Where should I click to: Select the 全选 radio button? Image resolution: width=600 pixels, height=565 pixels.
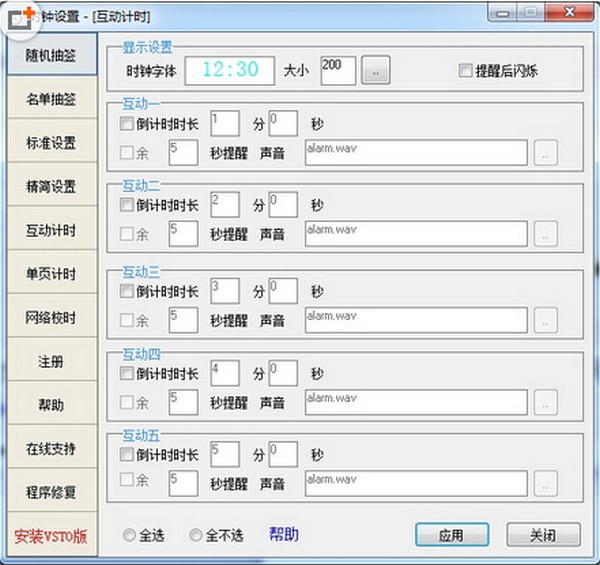pyautogui.click(x=129, y=535)
